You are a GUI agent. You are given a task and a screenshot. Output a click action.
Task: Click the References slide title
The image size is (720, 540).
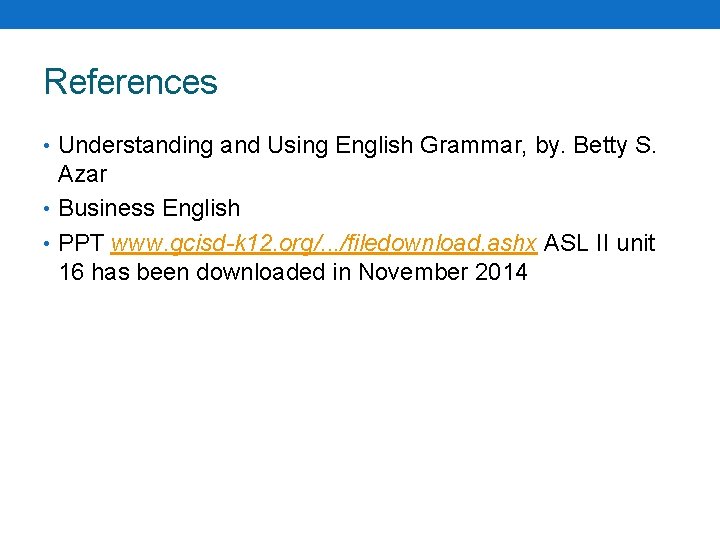(131, 82)
